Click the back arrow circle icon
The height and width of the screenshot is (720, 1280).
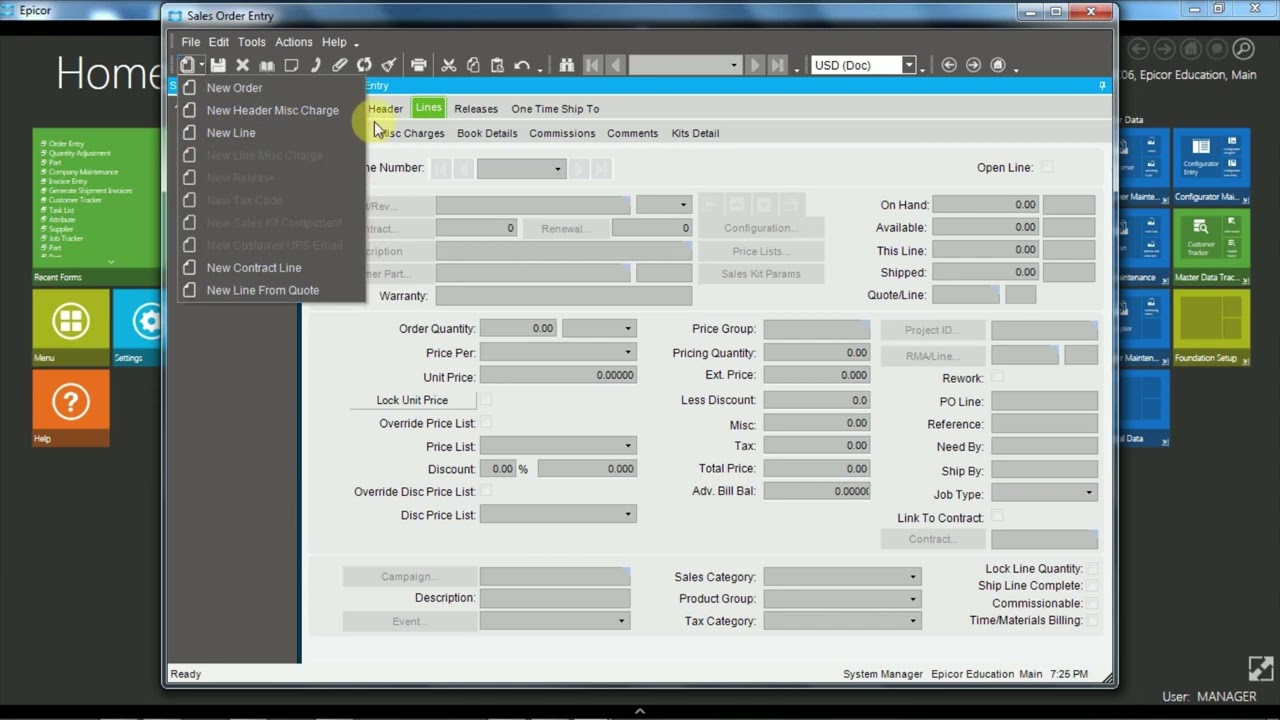pyautogui.click(x=949, y=65)
